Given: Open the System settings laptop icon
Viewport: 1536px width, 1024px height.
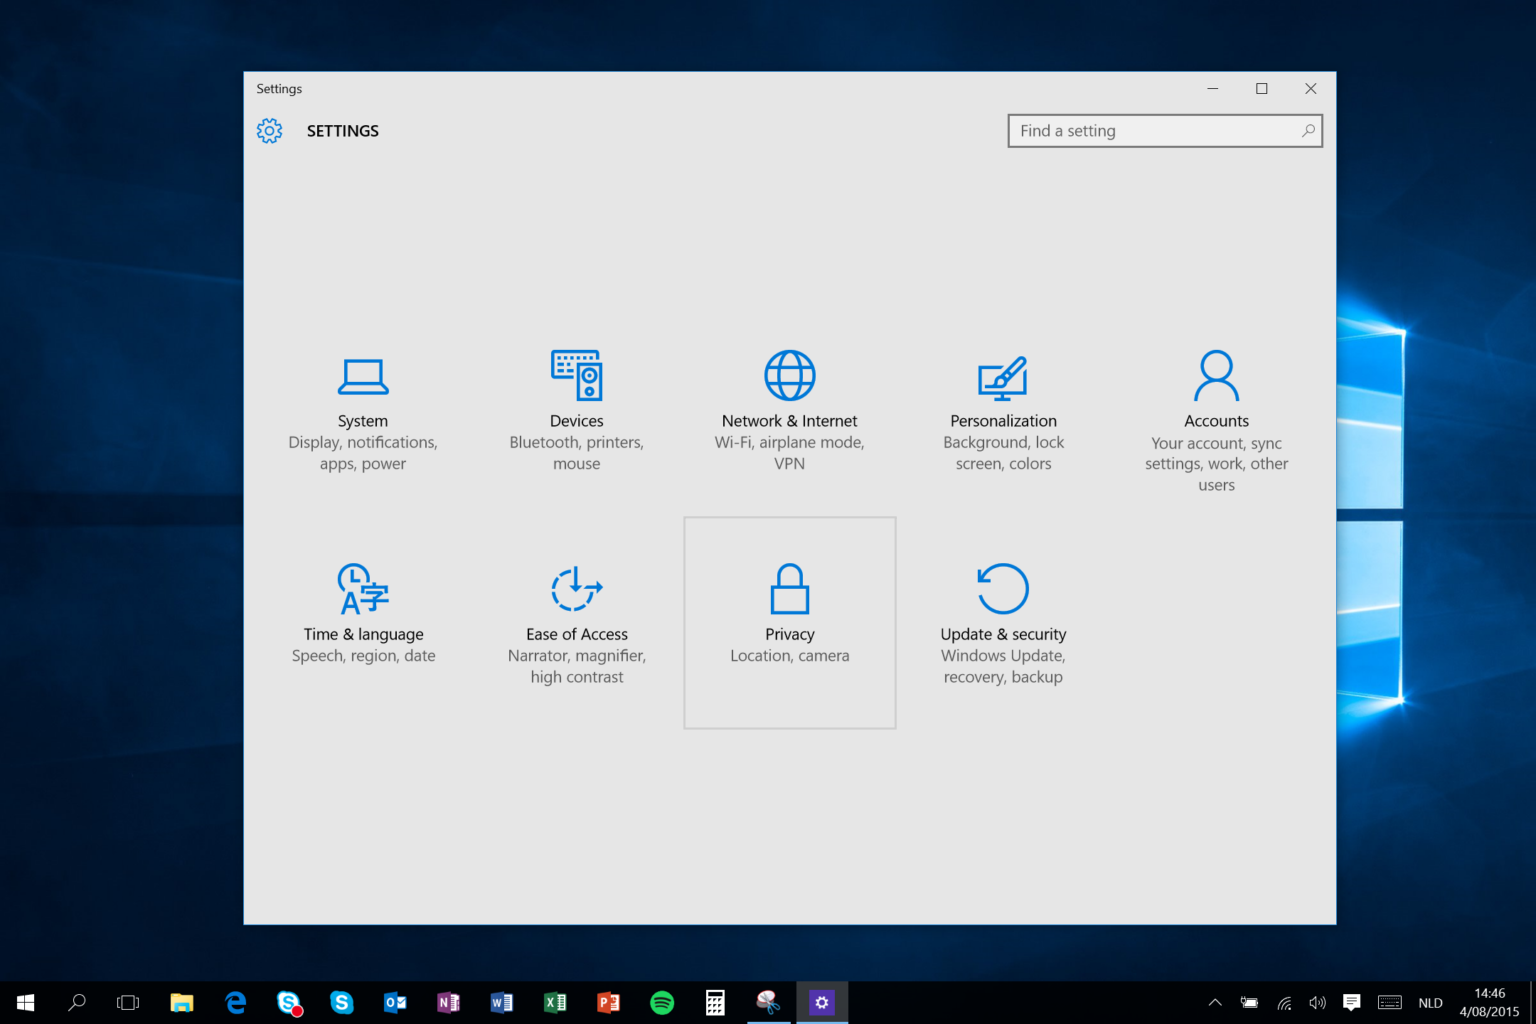Looking at the screenshot, I should click(x=363, y=377).
